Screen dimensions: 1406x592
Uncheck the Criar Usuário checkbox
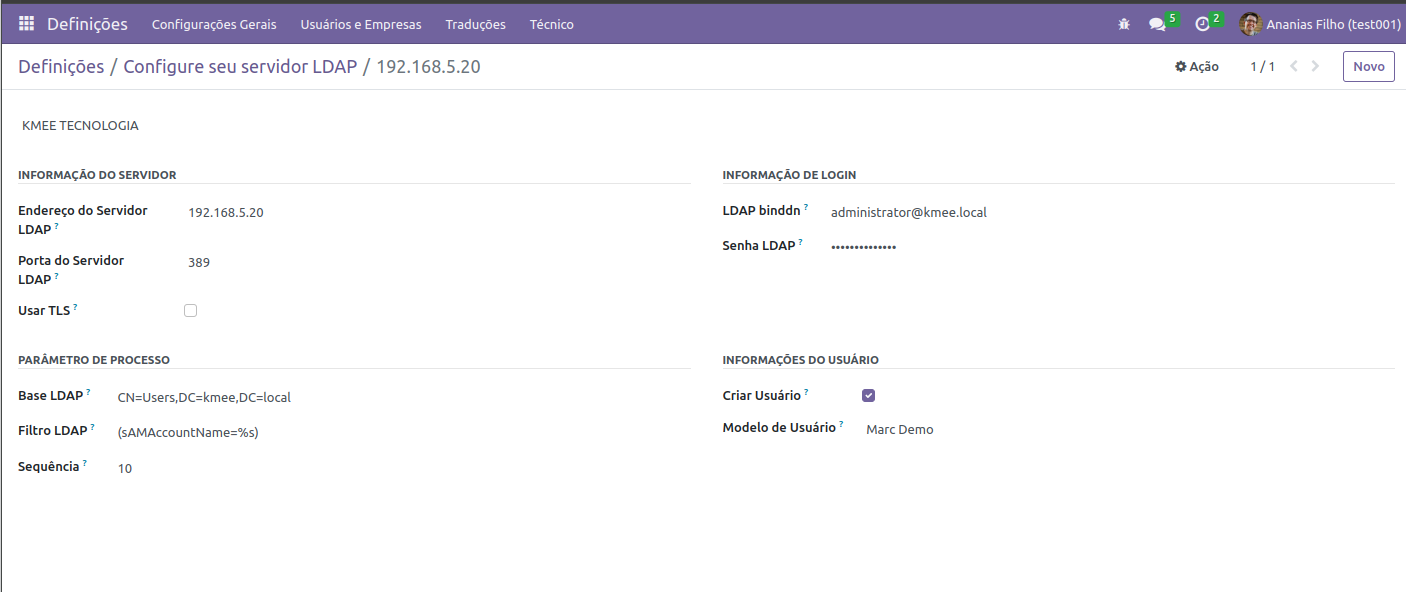tap(868, 396)
